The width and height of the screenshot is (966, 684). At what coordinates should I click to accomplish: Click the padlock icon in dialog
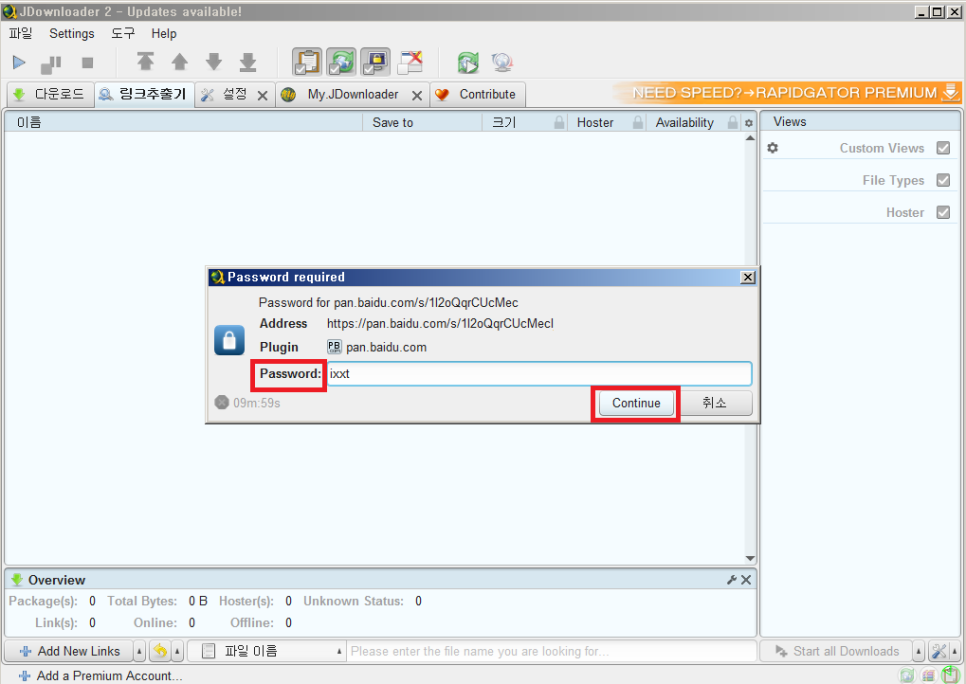(229, 340)
